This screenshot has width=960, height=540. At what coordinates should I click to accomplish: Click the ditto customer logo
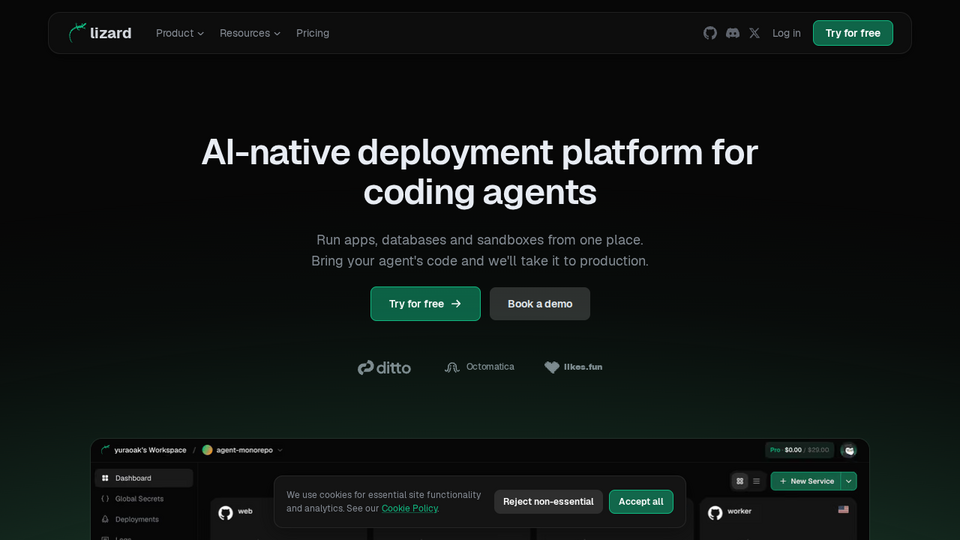384,367
